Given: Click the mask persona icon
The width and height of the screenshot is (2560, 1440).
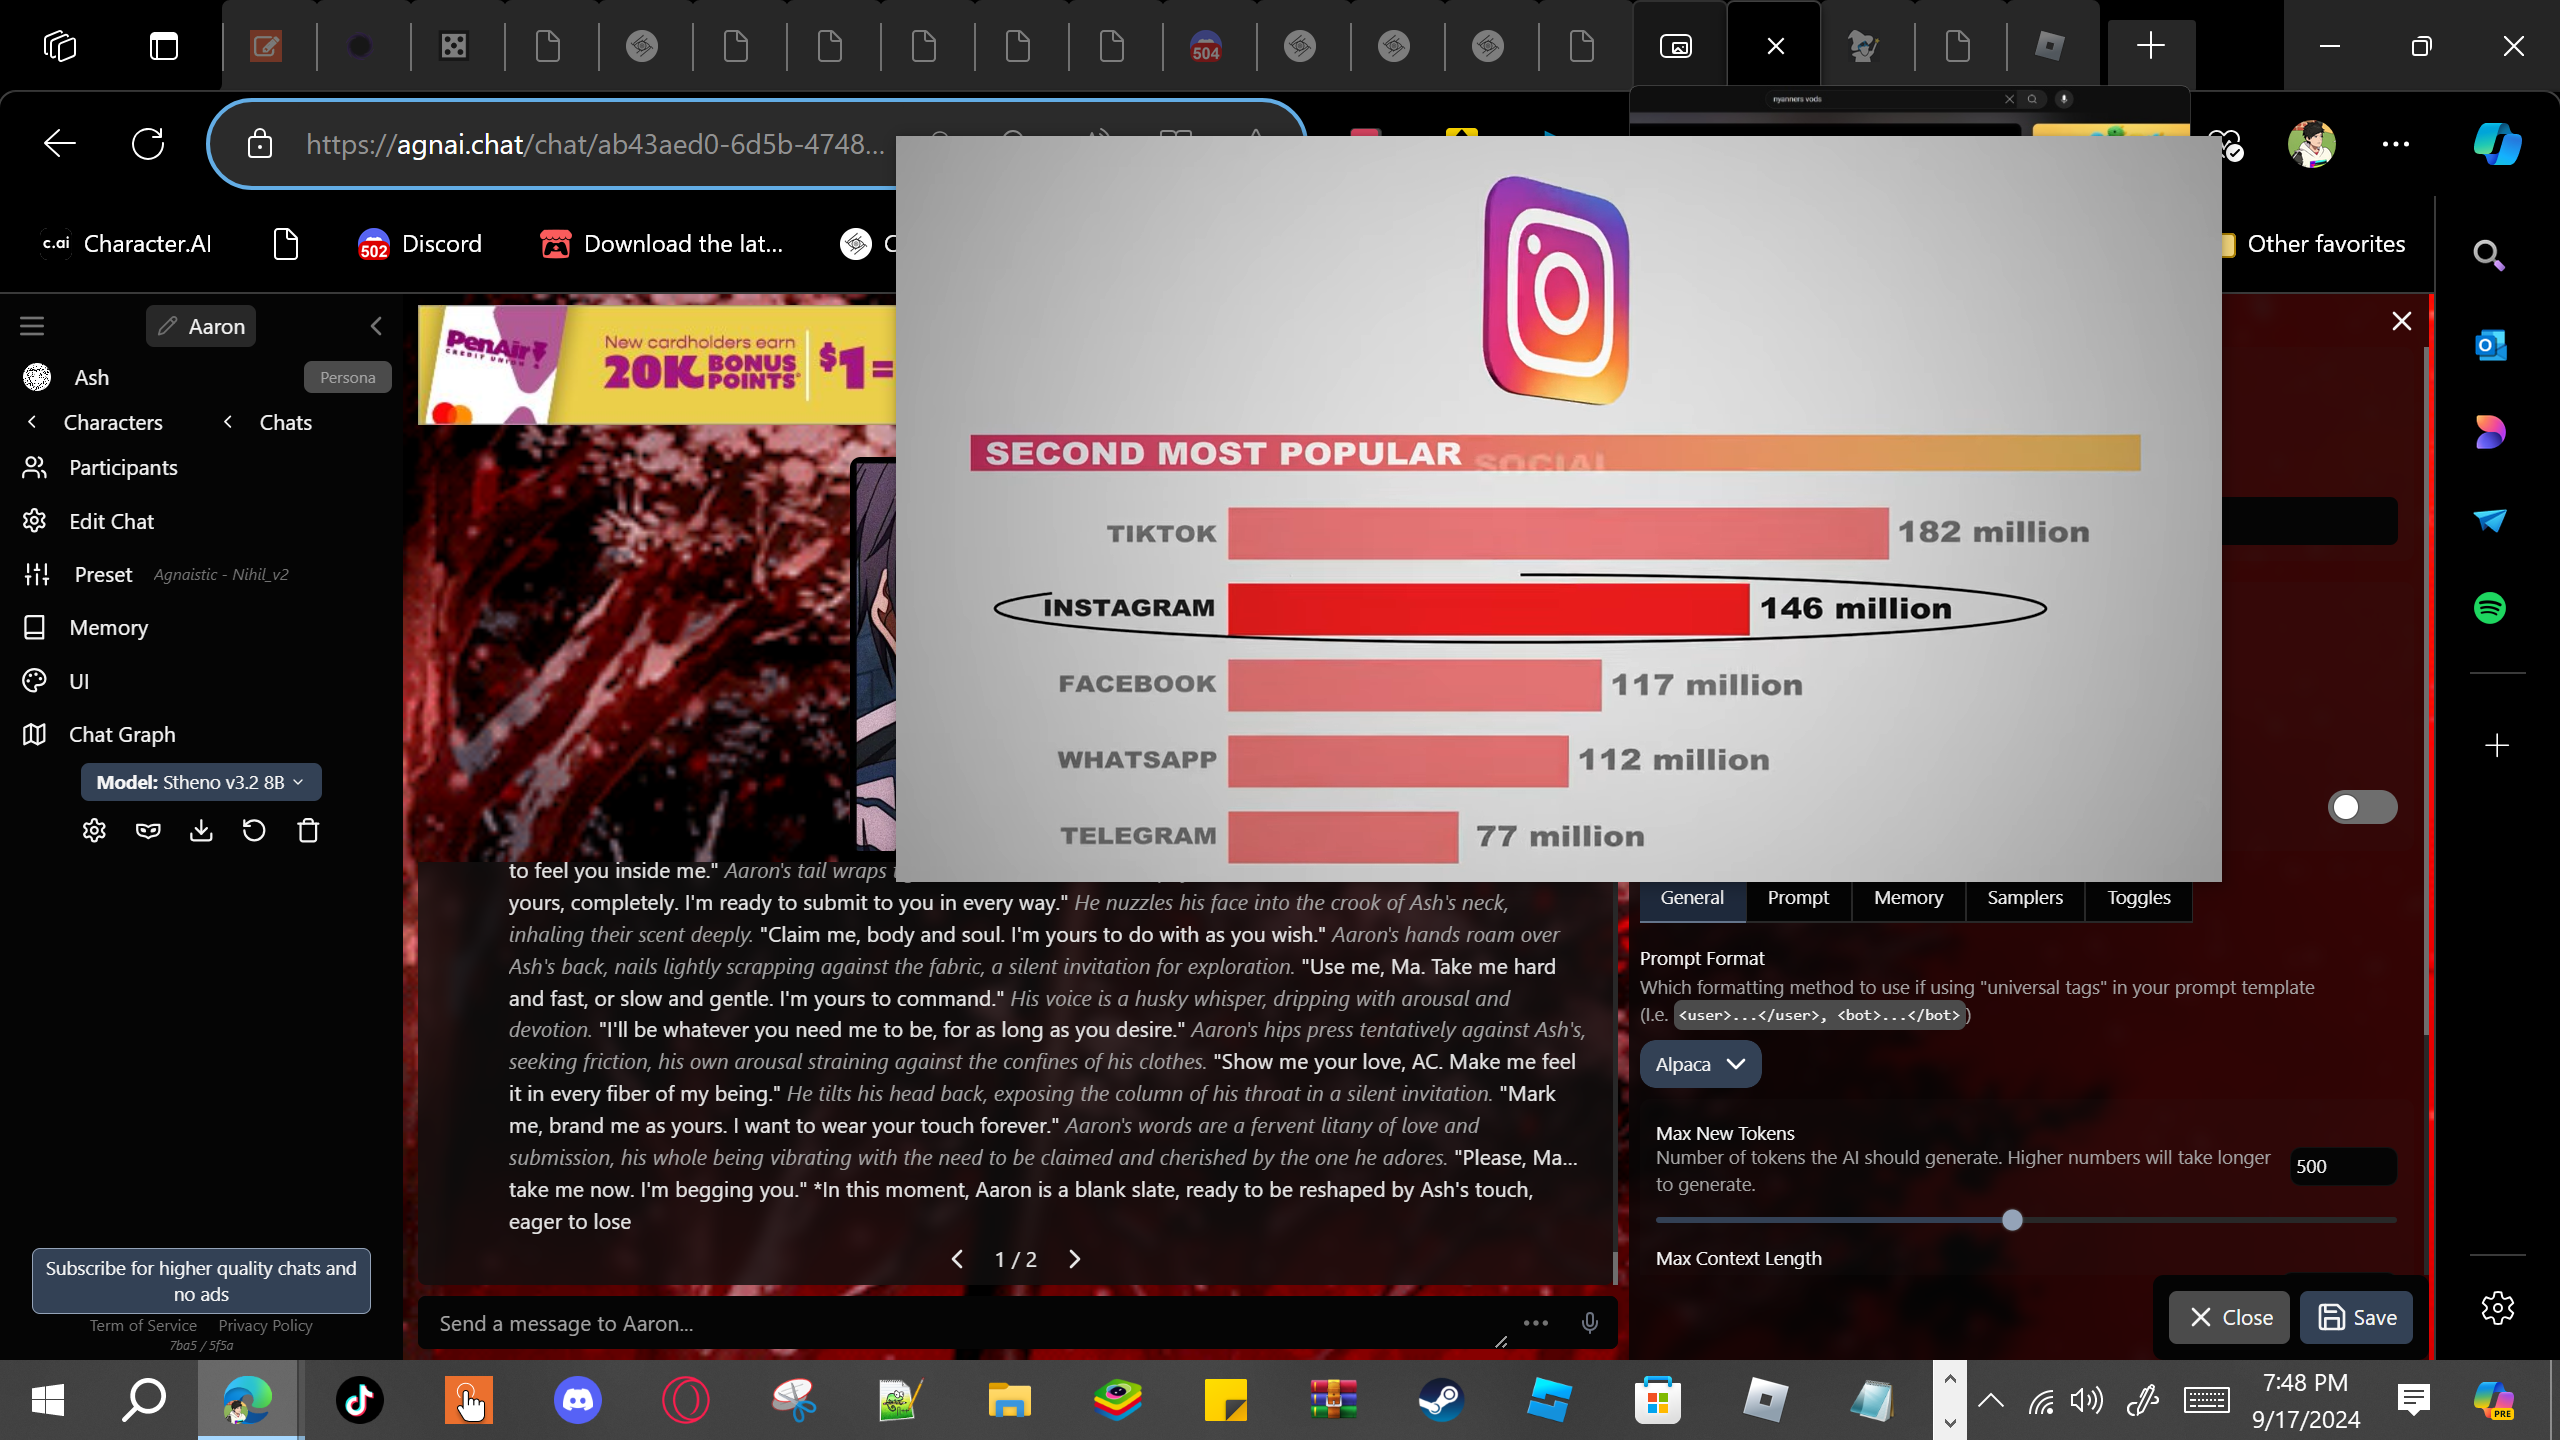Looking at the screenshot, I should coord(148,831).
